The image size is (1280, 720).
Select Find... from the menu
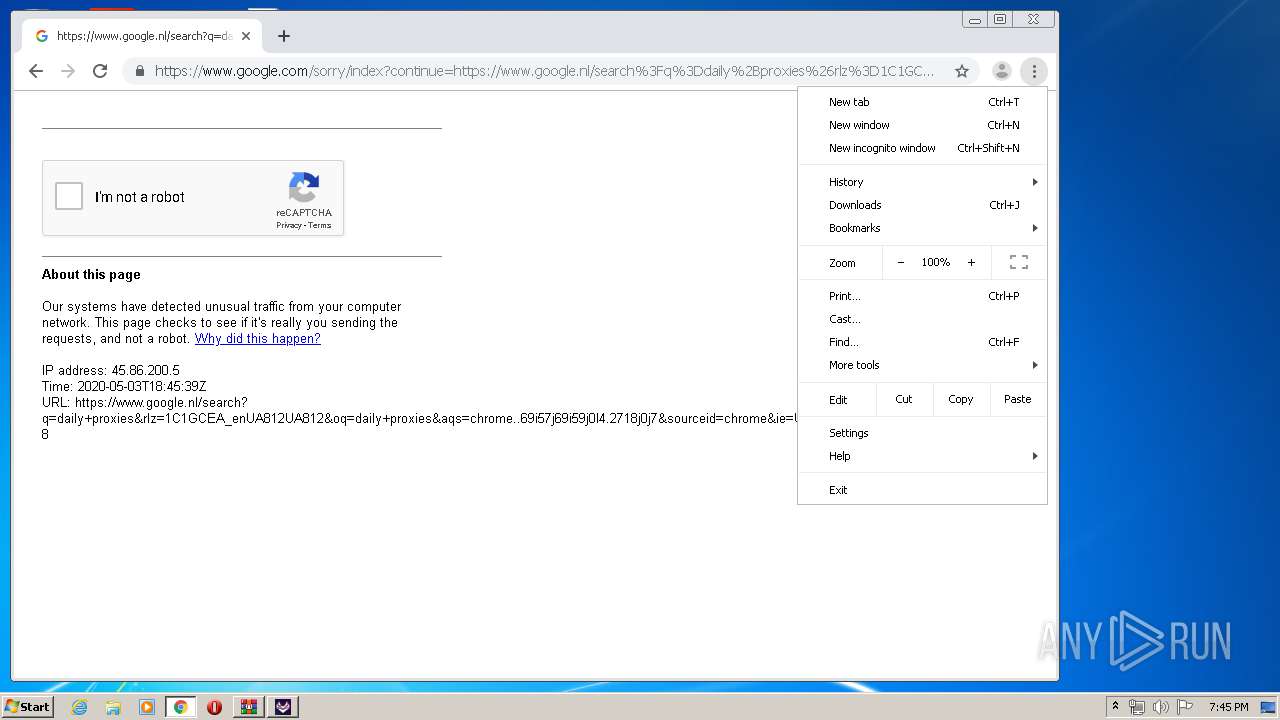[x=922, y=342]
